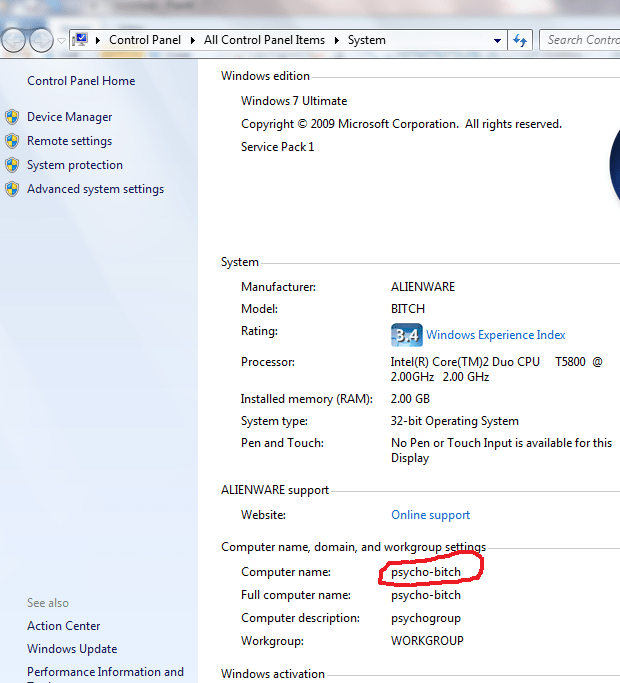Image resolution: width=620 pixels, height=683 pixels.
Task: Click the 32-bit Operating System text
Action: pyautogui.click(x=454, y=421)
